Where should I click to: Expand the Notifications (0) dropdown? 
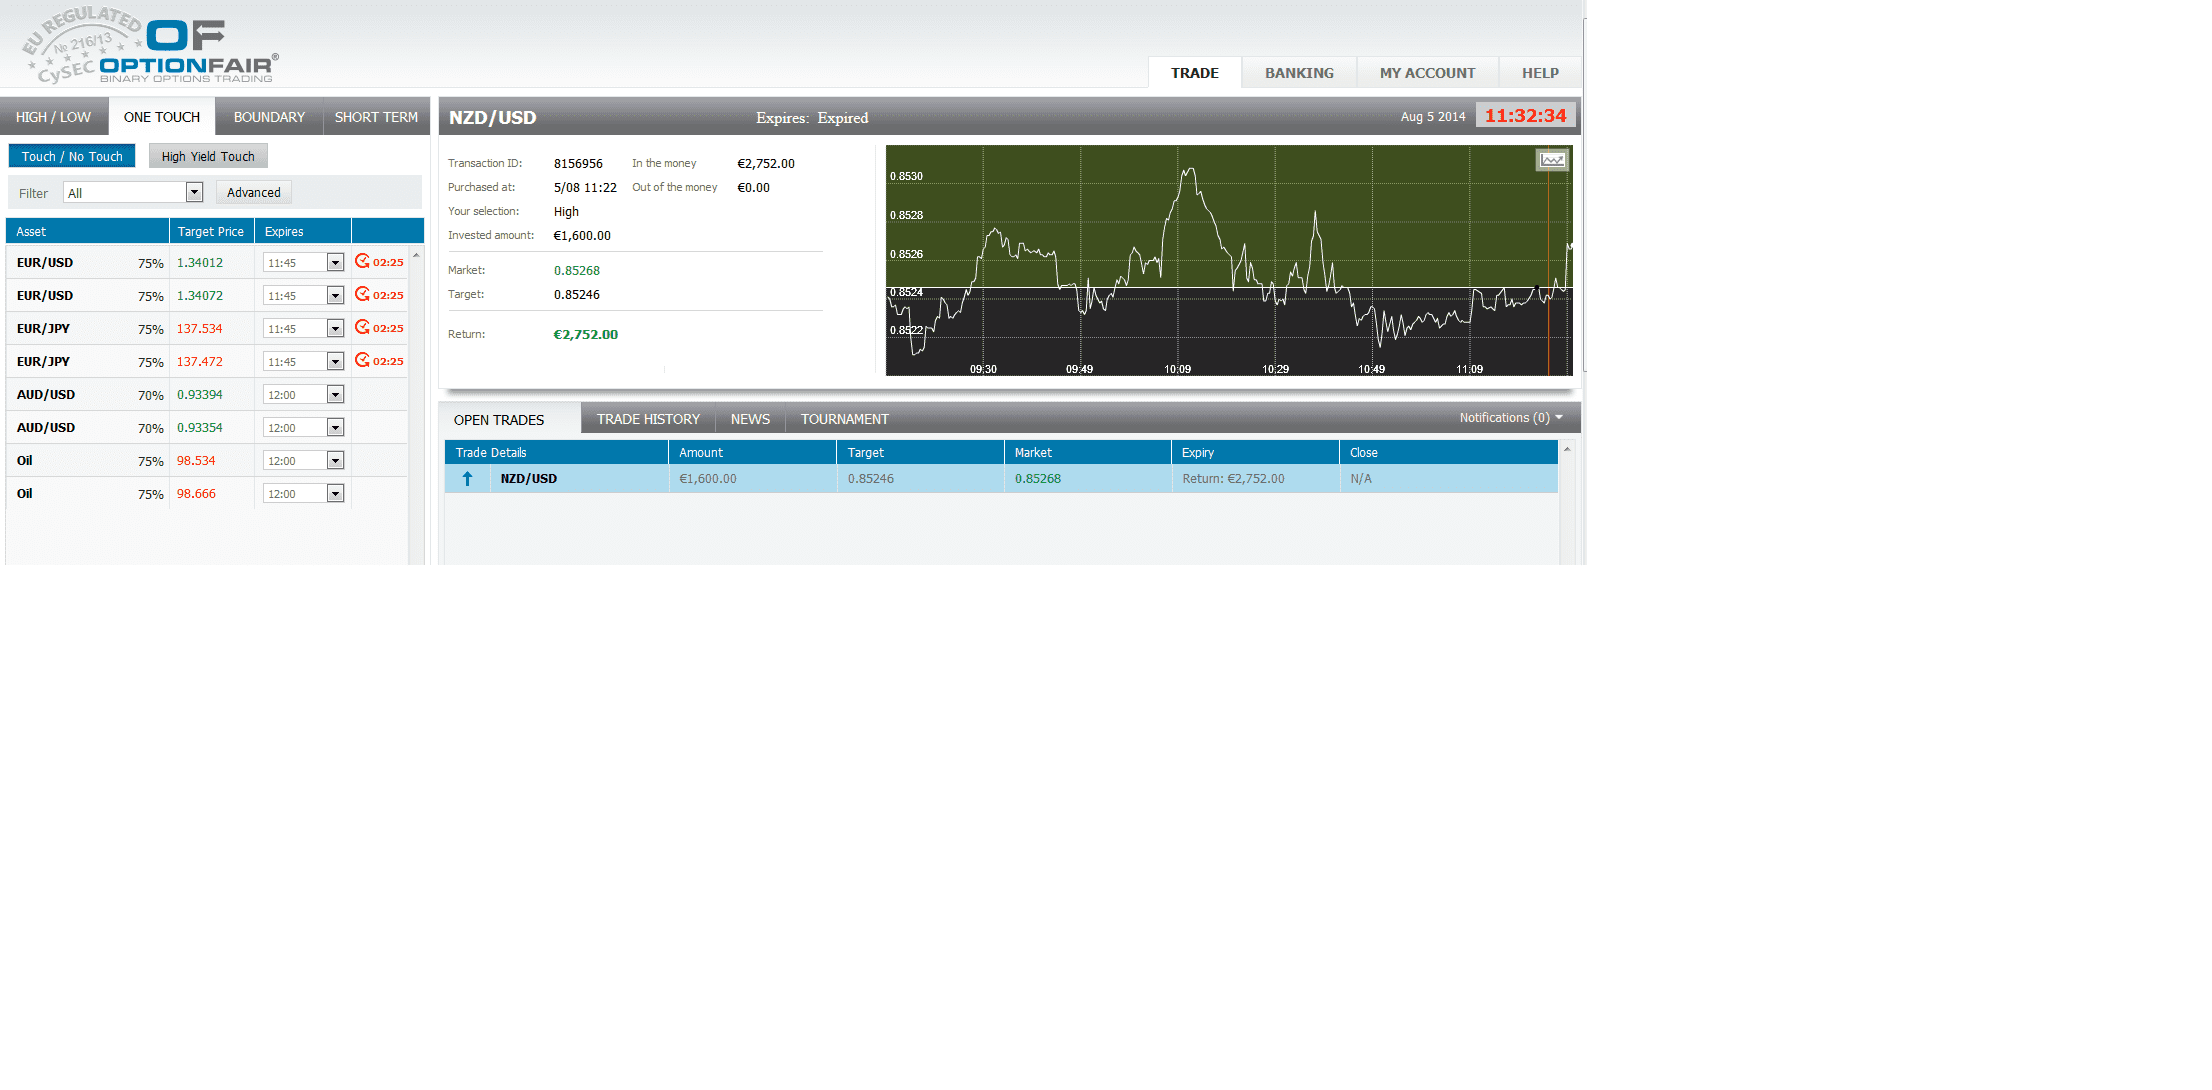click(x=1509, y=417)
